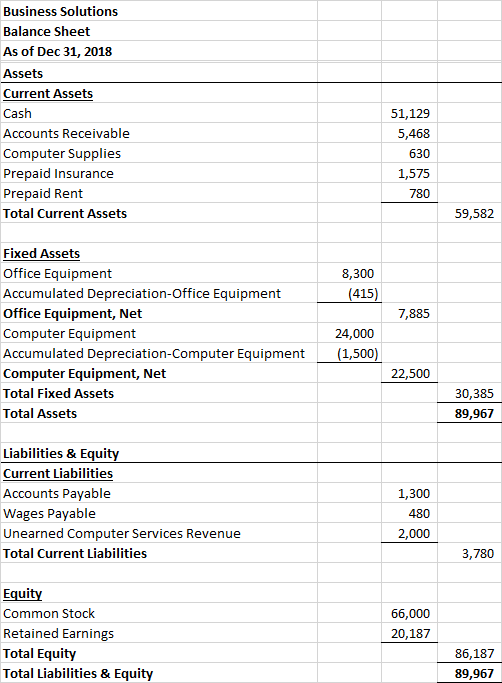Click the Wages Payable value 480
The height and width of the screenshot is (683, 502).
point(419,514)
